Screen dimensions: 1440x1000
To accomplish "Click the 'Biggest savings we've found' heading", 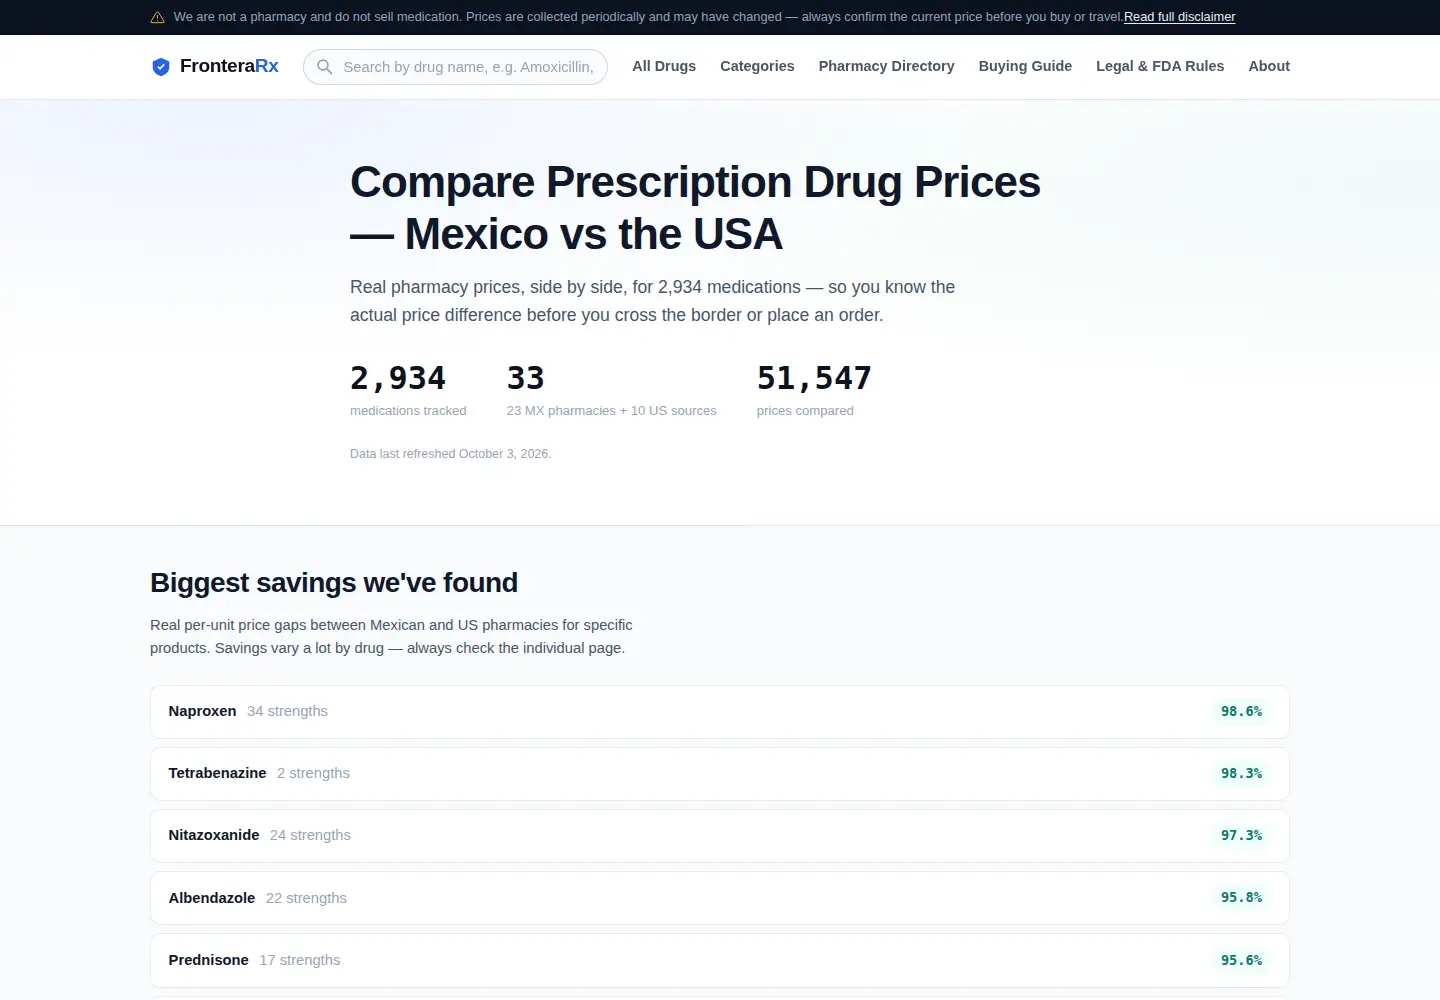I will 334,583.
